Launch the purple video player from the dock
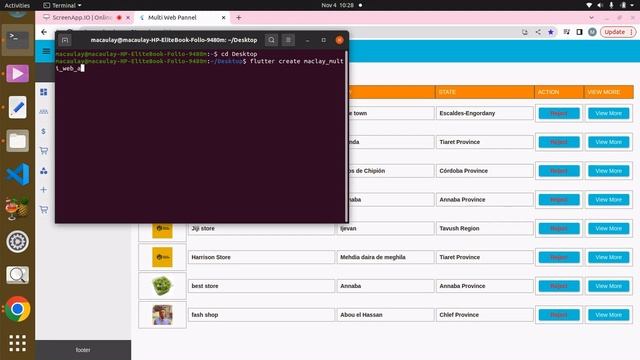 (18, 74)
